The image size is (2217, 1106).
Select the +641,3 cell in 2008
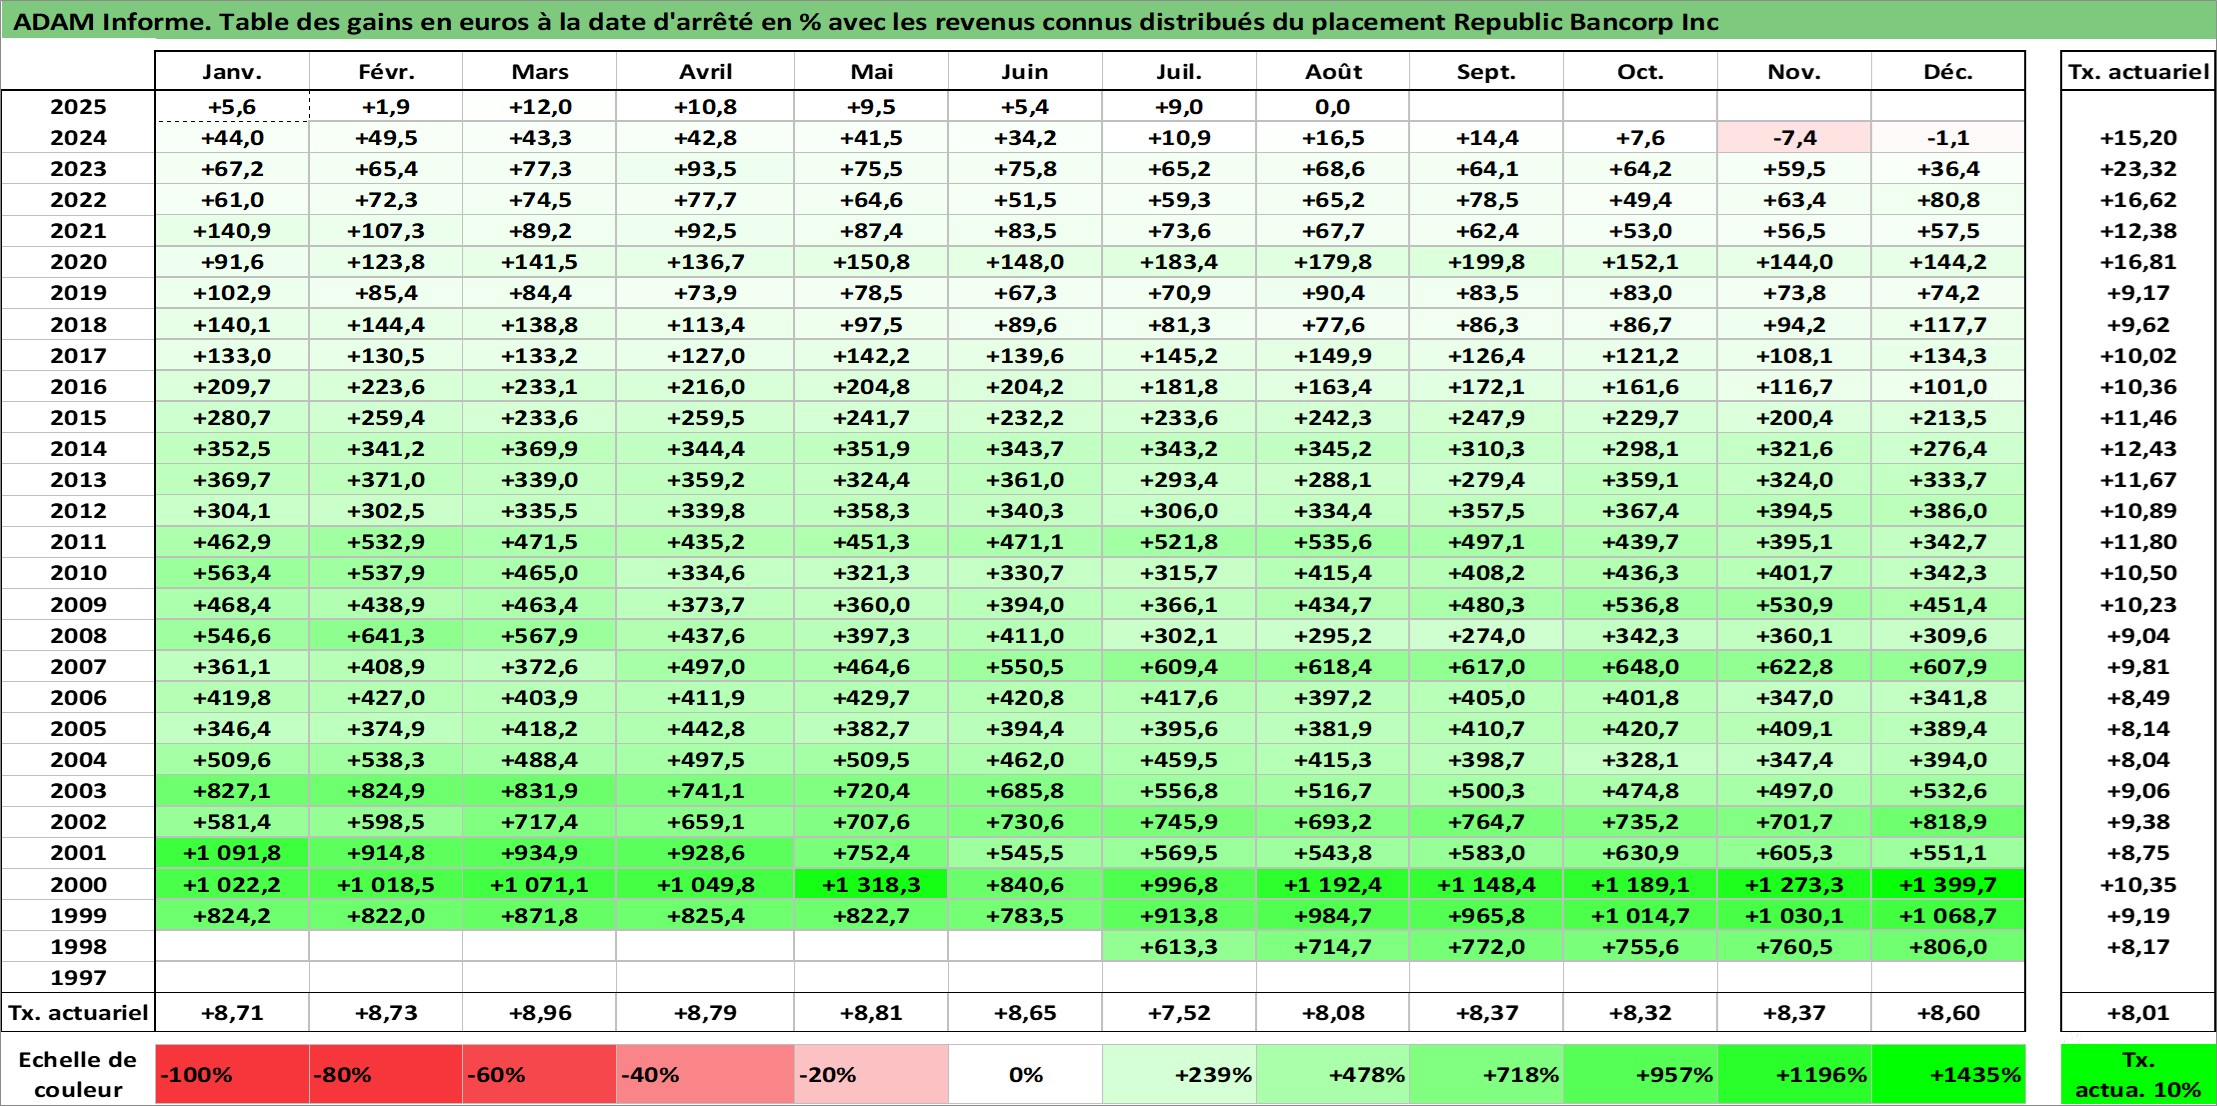coord(386,636)
